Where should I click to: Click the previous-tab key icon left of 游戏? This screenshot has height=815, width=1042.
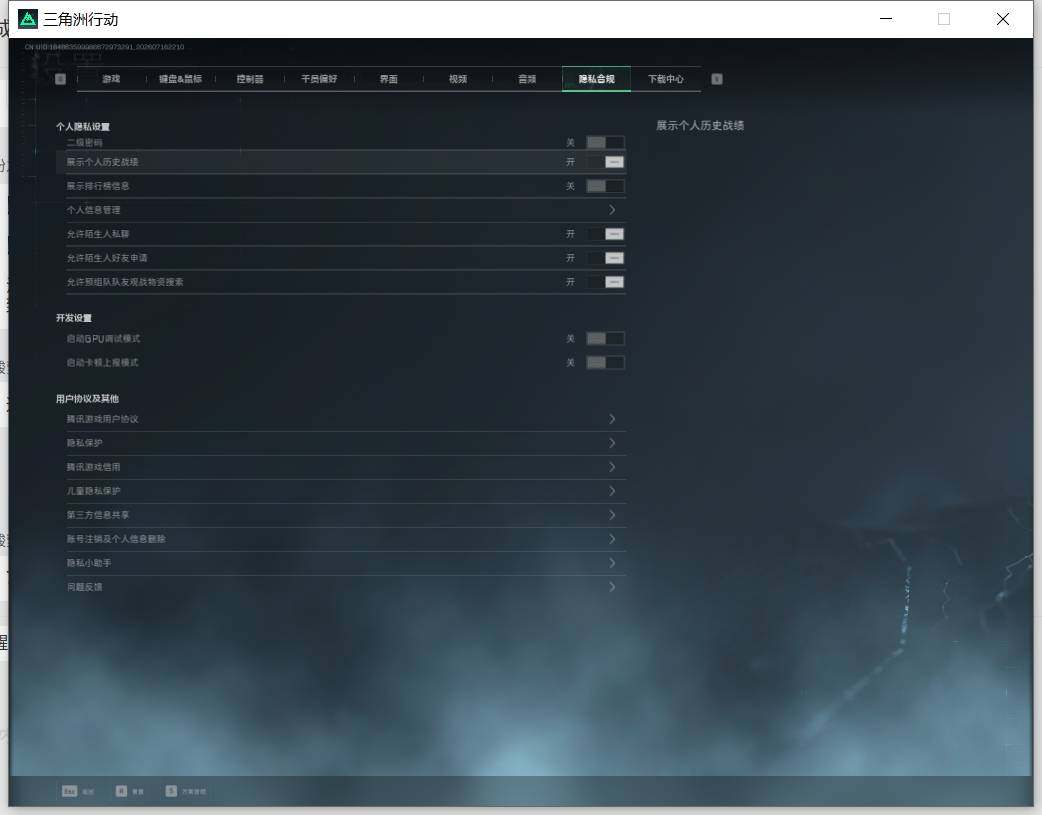(x=60, y=79)
